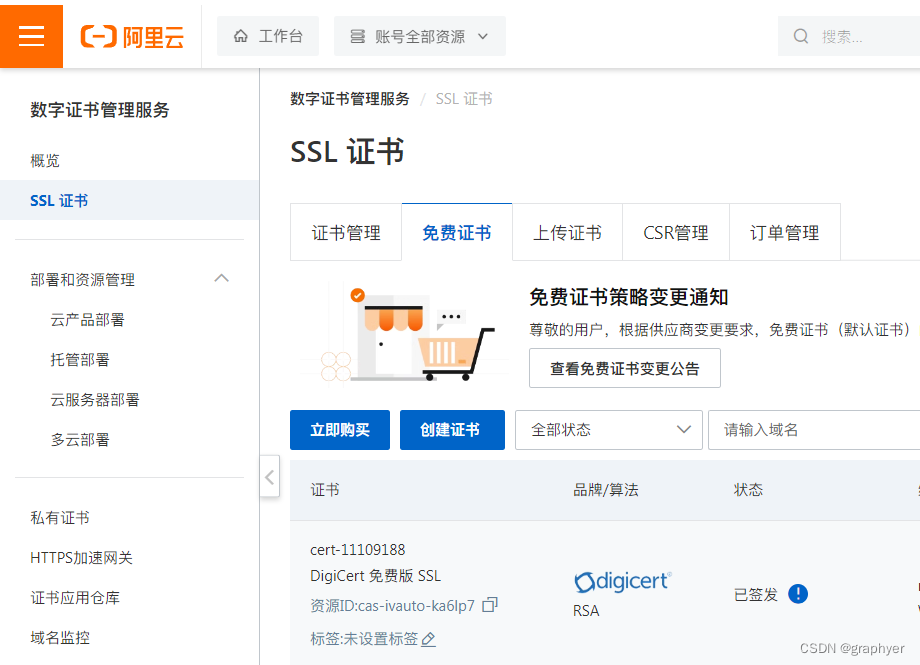Image resolution: width=920 pixels, height=665 pixels.
Task: Click the 免费证书策略变更通知 heading
Action: tap(628, 297)
